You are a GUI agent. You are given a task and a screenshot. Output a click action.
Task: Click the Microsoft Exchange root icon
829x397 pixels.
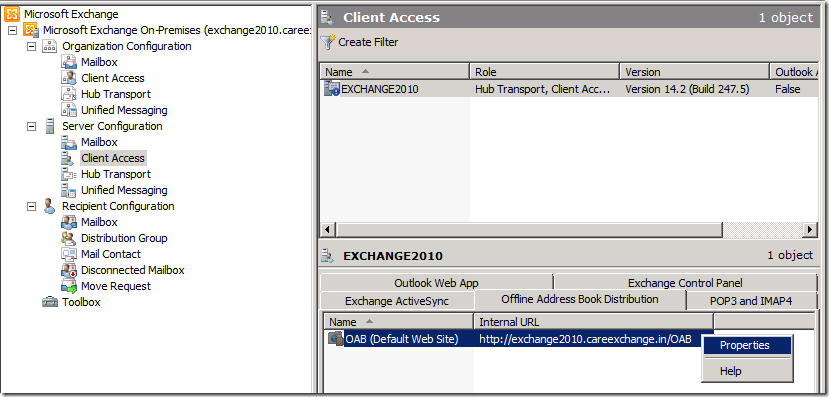click(x=12, y=14)
